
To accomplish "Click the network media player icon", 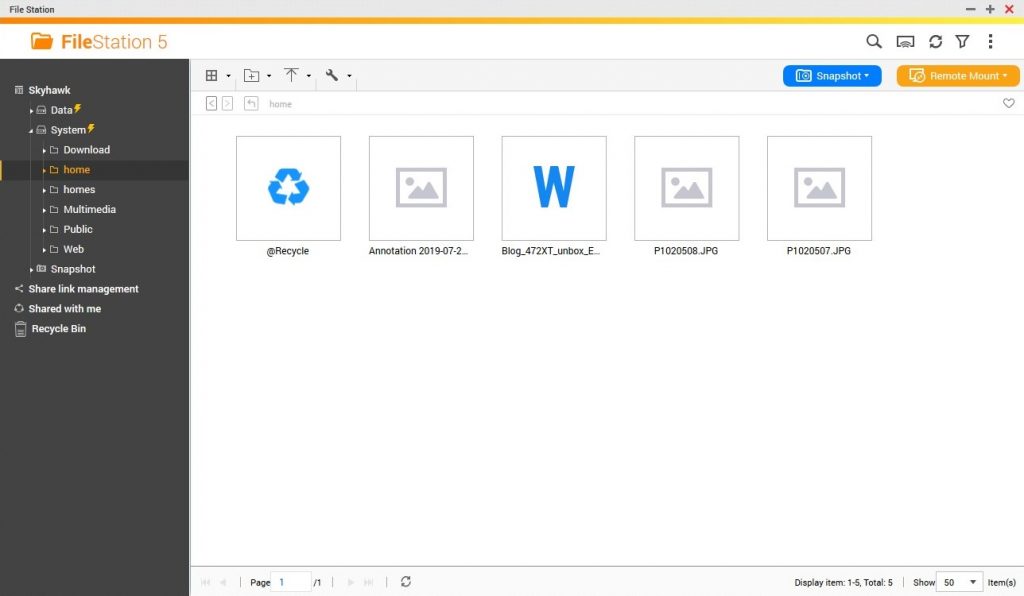I will tap(905, 42).
